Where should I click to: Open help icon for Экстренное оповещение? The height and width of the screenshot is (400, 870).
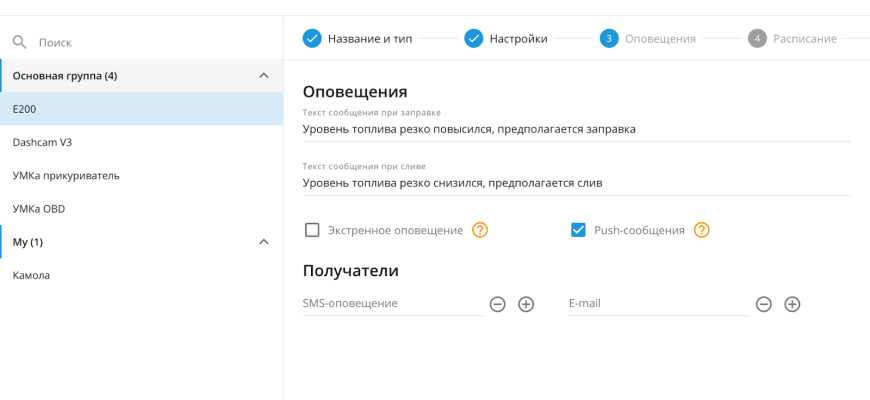point(480,230)
